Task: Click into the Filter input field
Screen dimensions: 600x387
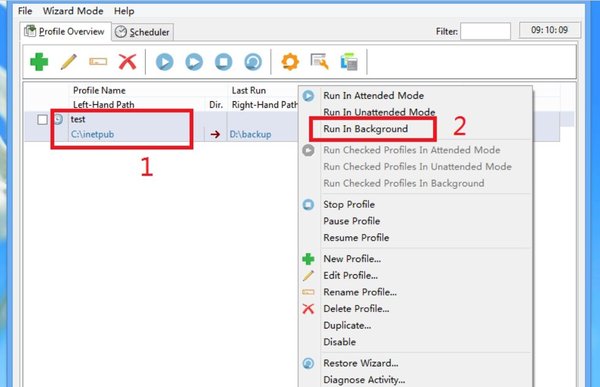Action: click(x=485, y=31)
